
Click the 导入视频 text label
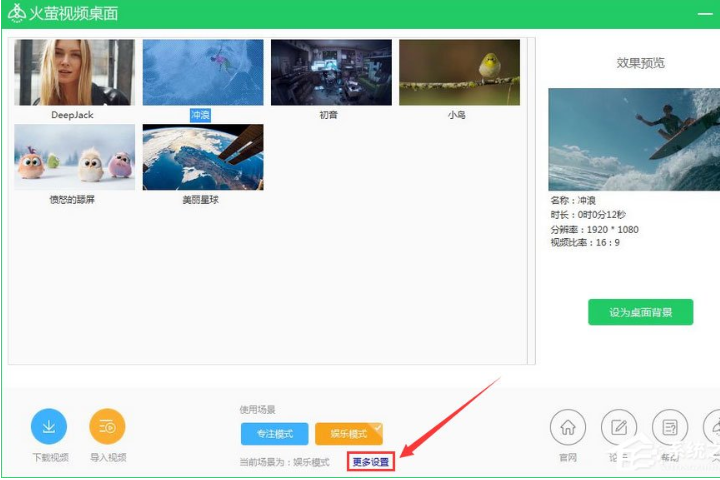[x=108, y=457]
